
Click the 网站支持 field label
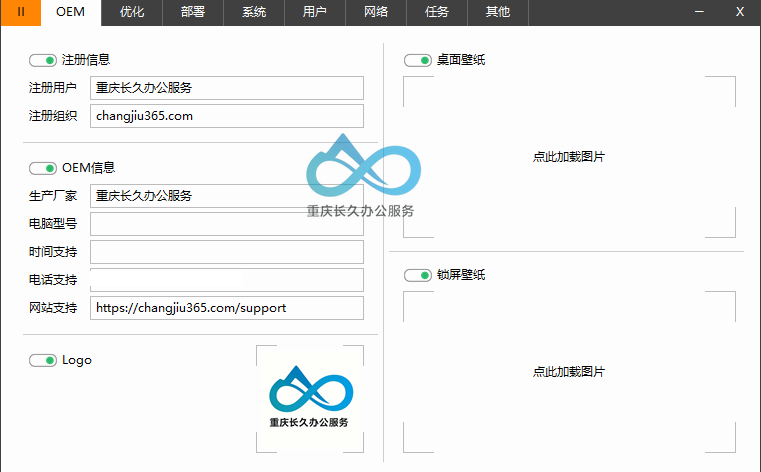pyautogui.click(x=53, y=308)
